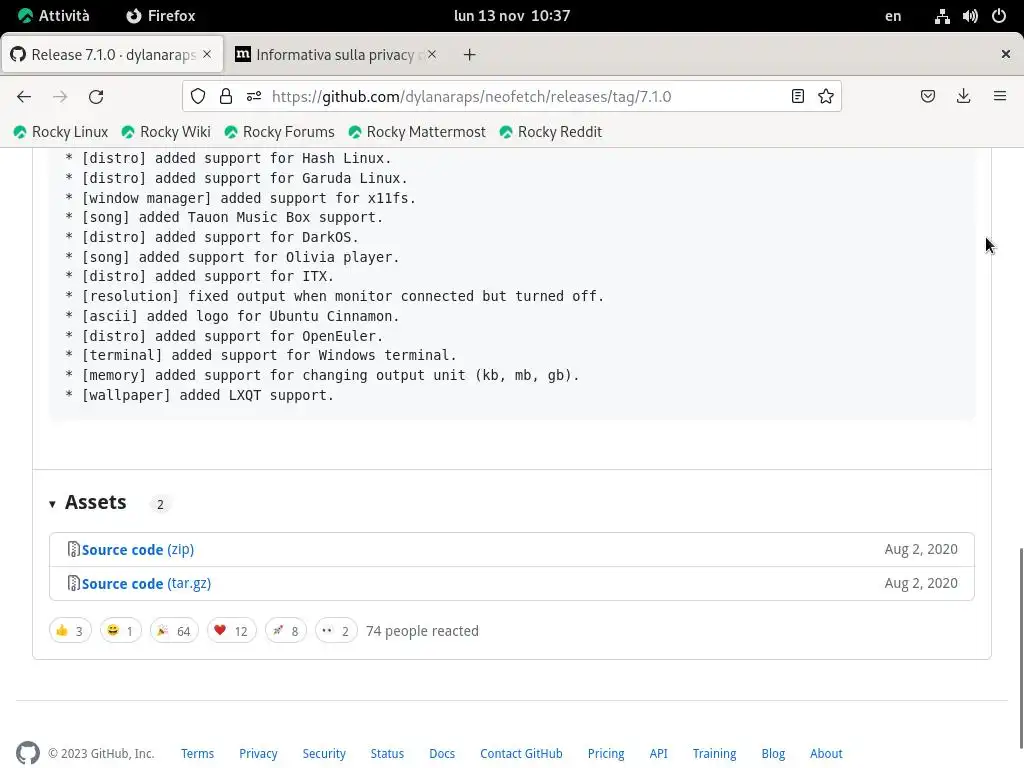
Task: Open the Pricing footer link
Action: (x=606, y=753)
